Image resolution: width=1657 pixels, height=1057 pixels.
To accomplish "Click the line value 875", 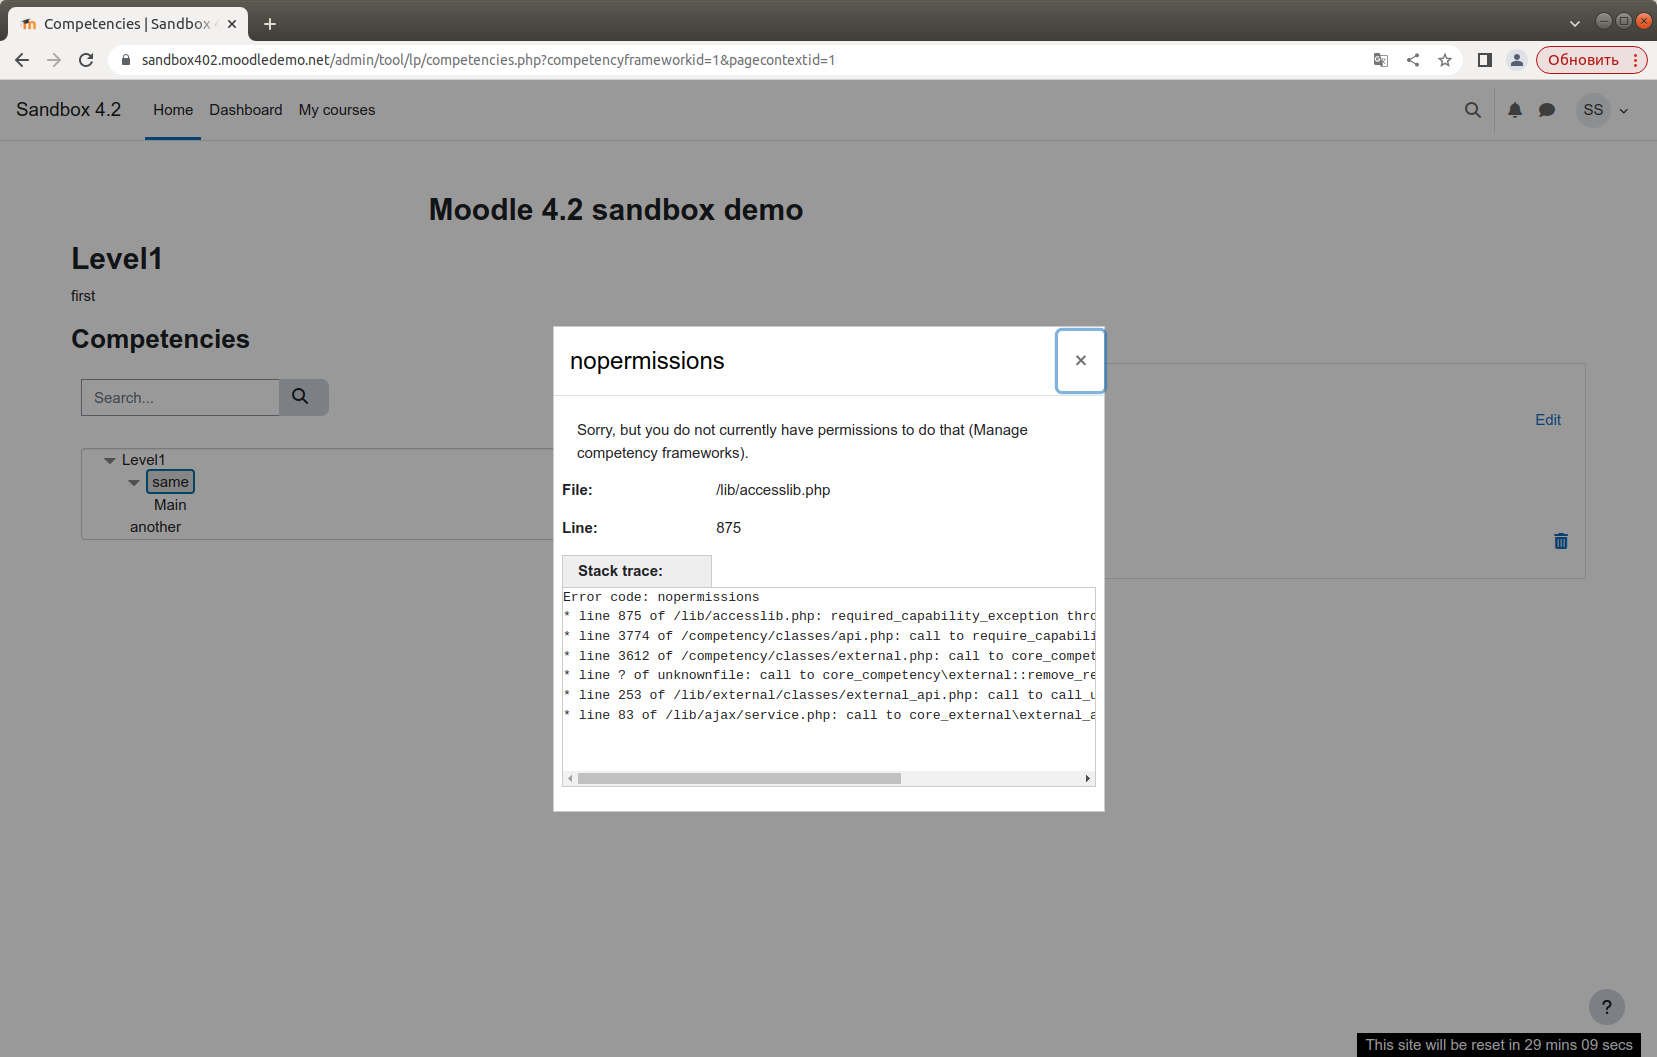I will tap(728, 528).
